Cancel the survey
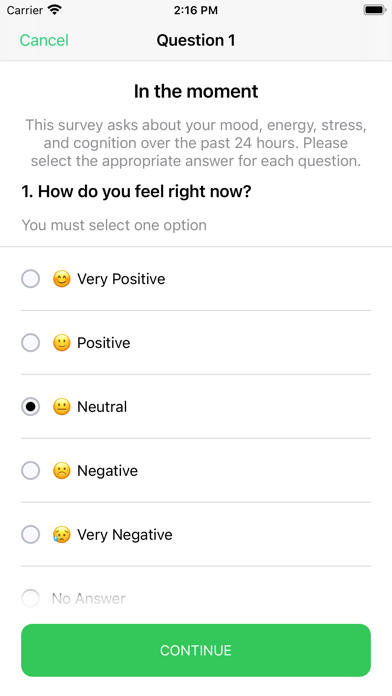The width and height of the screenshot is (392, 696). [44, 40]
